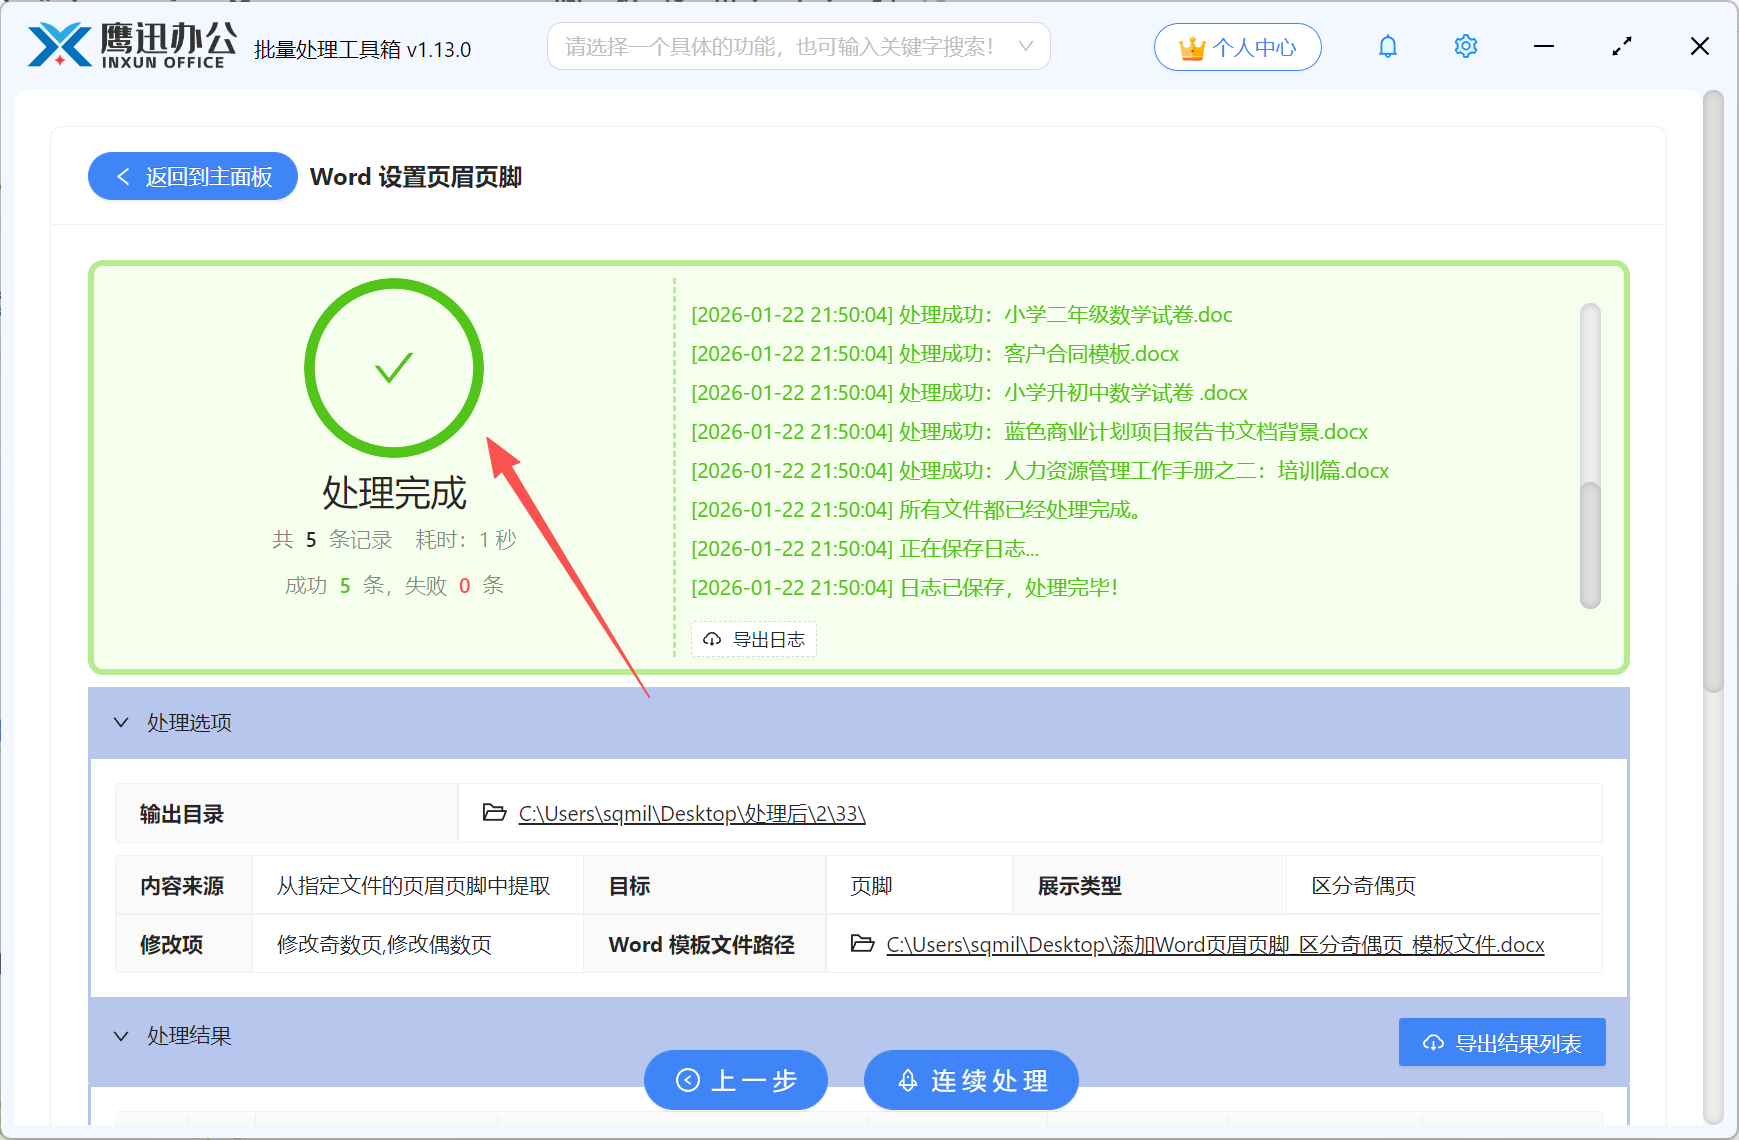The image size is (1739, 1140).
Task: Open the notifications bell icon
Action: point(1388,45)
